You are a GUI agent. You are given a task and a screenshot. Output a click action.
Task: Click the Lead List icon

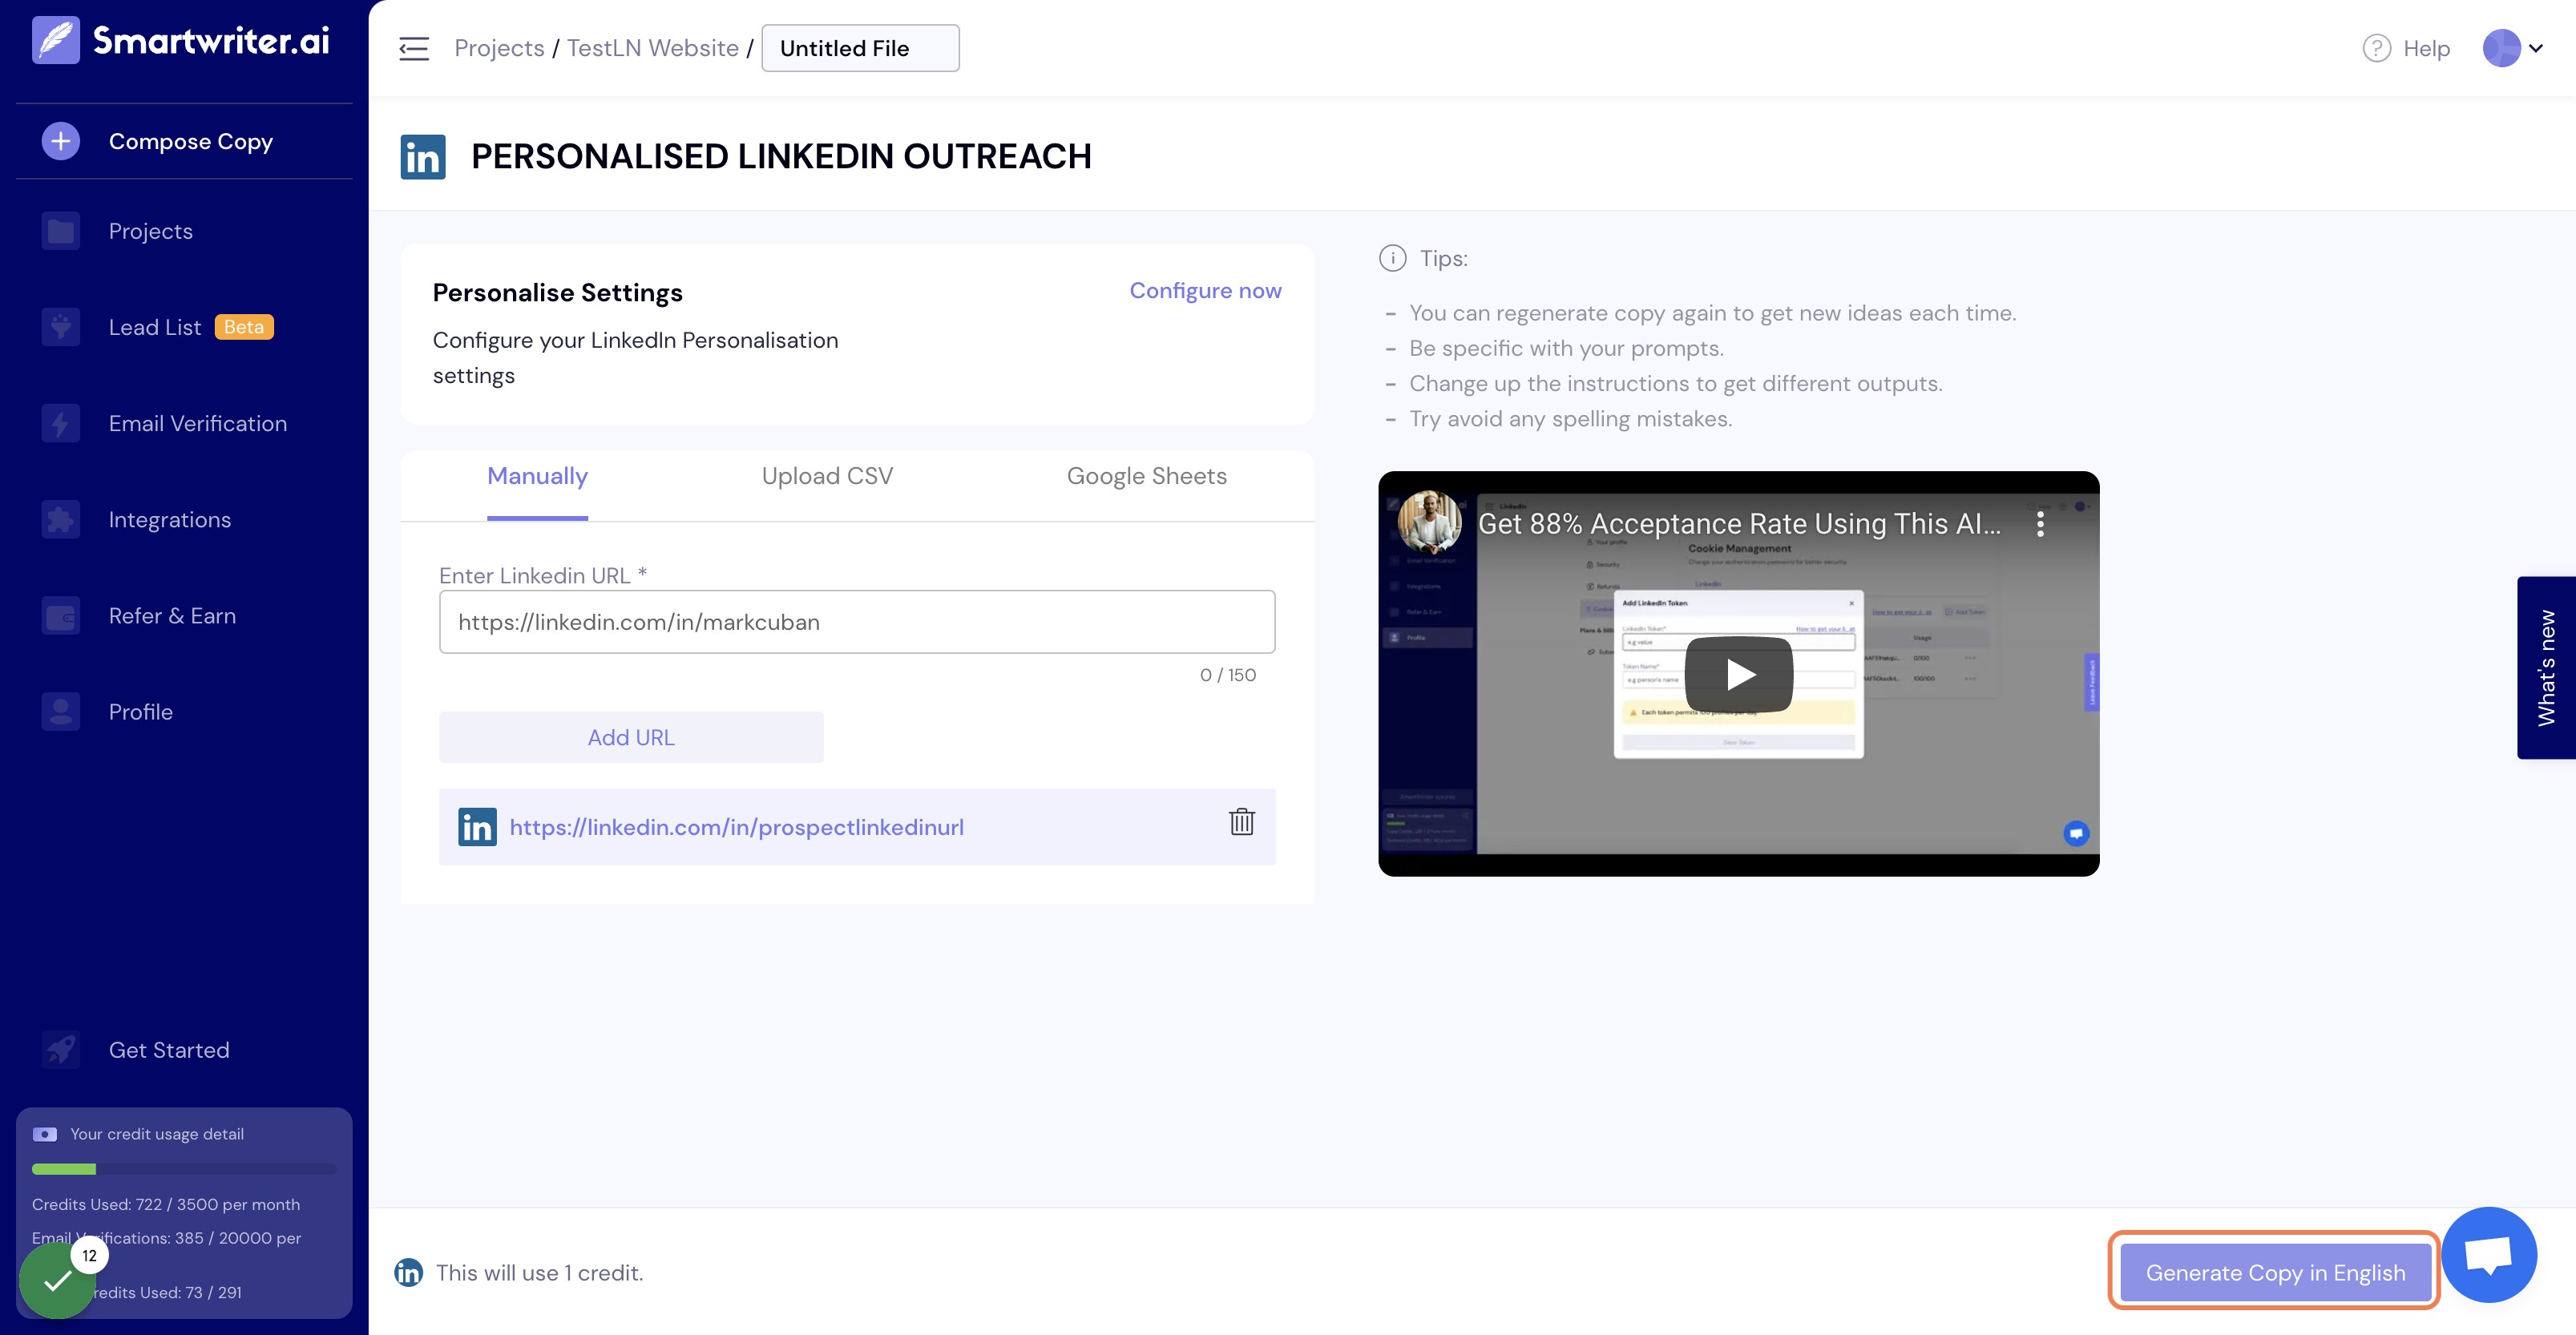[x=61, y=327]
